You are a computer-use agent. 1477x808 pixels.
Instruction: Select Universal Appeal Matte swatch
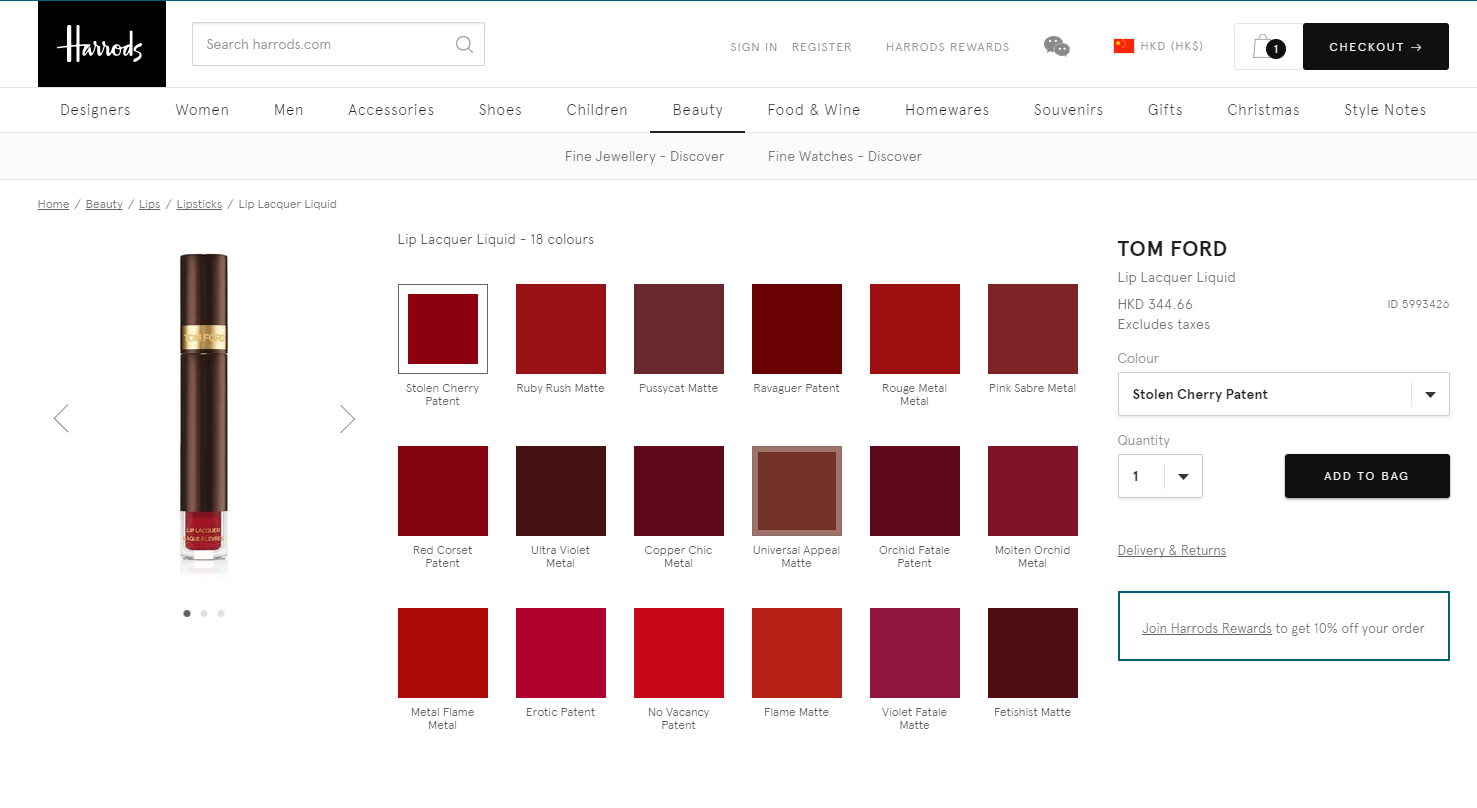coord(797,491)
